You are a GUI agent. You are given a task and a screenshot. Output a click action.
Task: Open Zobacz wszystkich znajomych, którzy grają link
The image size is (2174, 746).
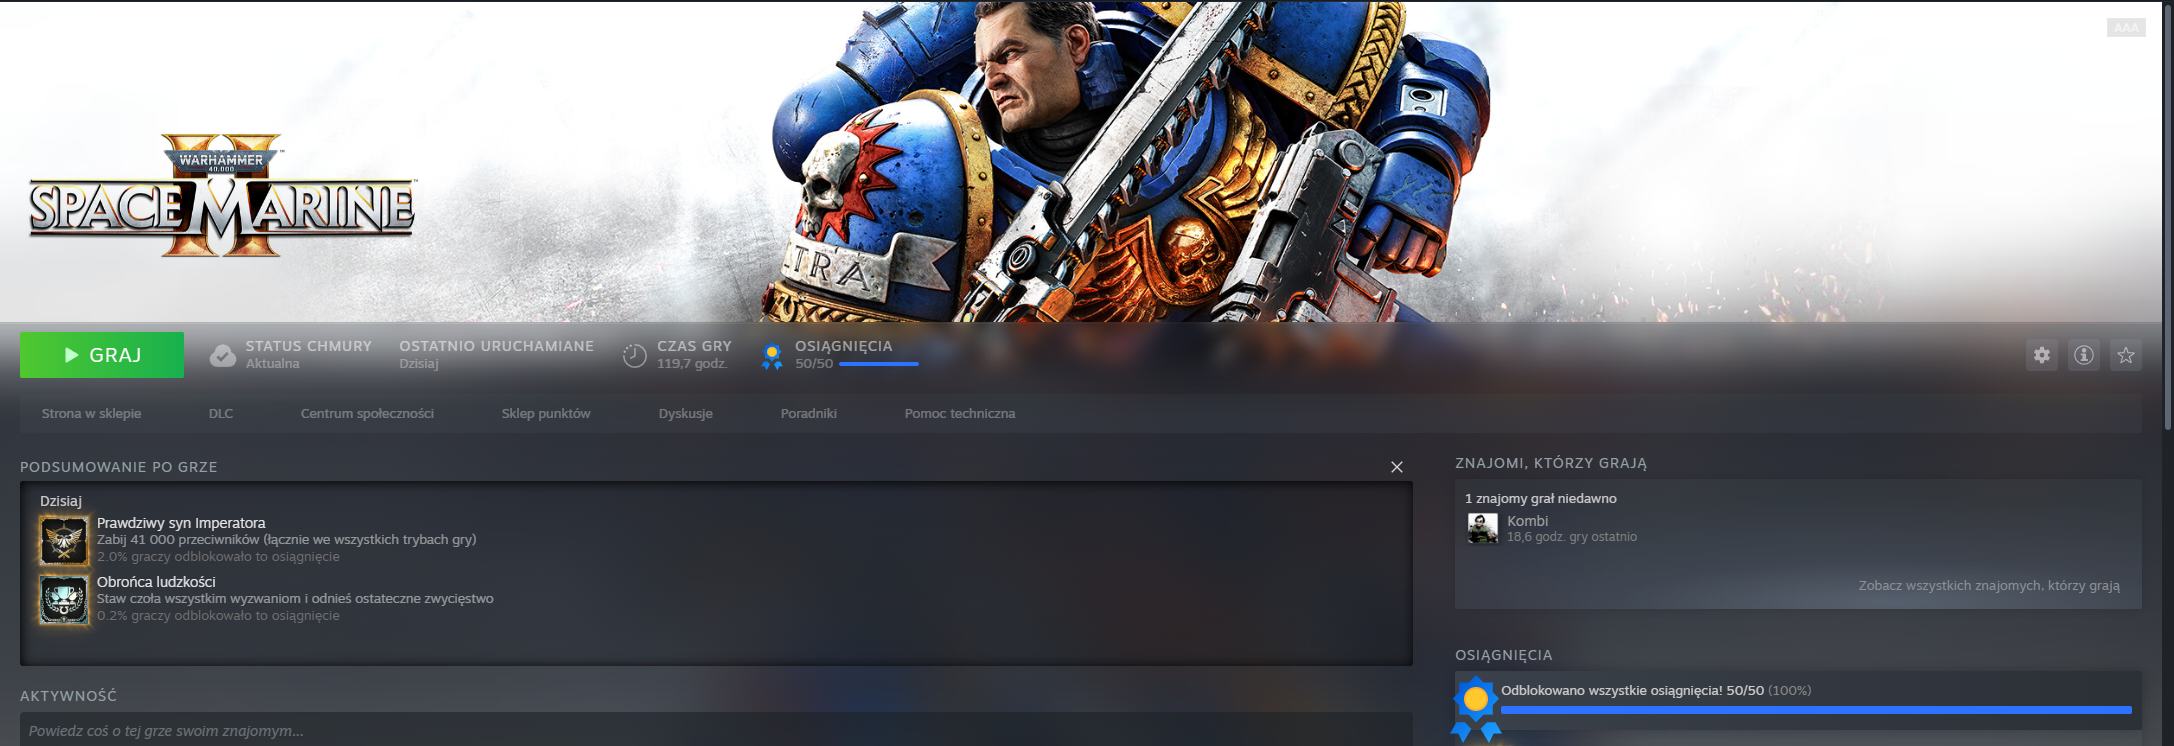[x=1989, y=586]
